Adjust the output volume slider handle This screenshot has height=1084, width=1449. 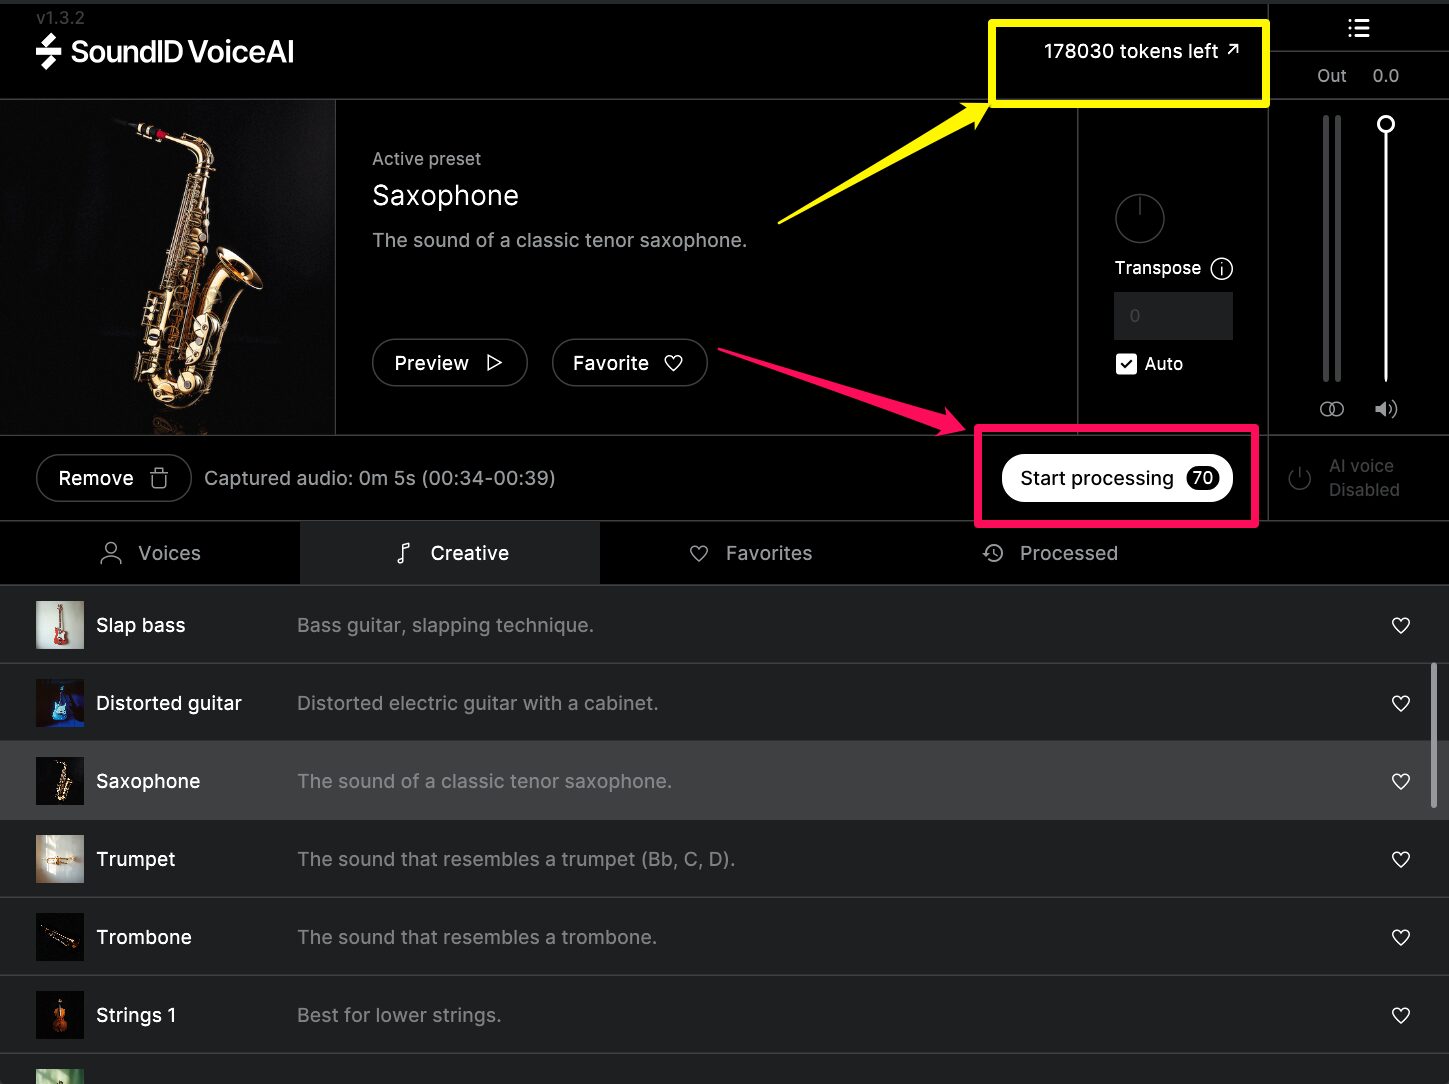(x=1385, y=125)
